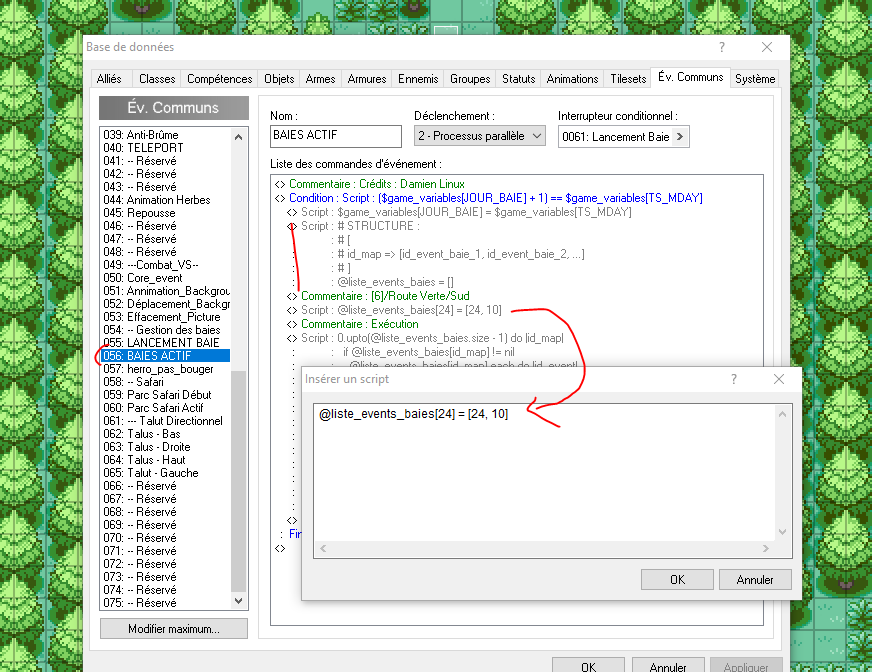
Task: Select the Script # STRUCTURE command line
Action: pos(360,226)
